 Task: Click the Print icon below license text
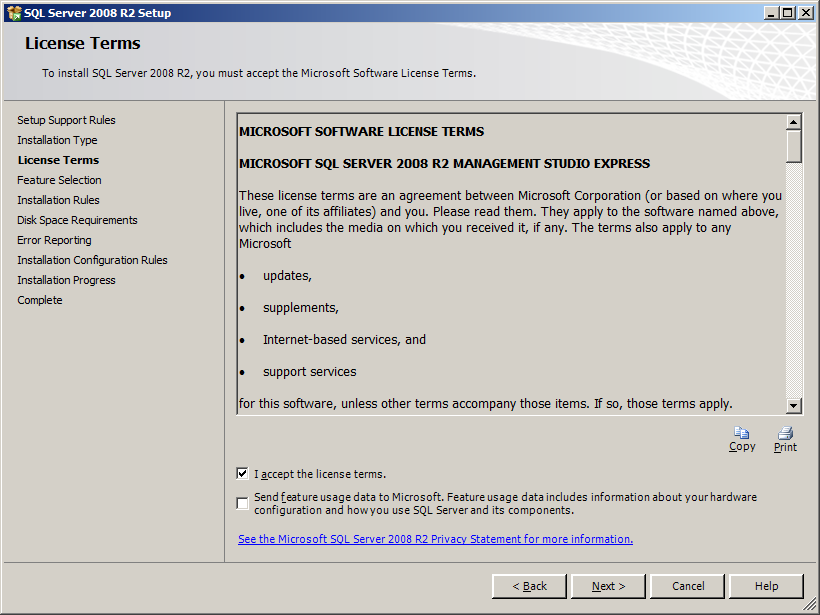(x=785, y=433)
